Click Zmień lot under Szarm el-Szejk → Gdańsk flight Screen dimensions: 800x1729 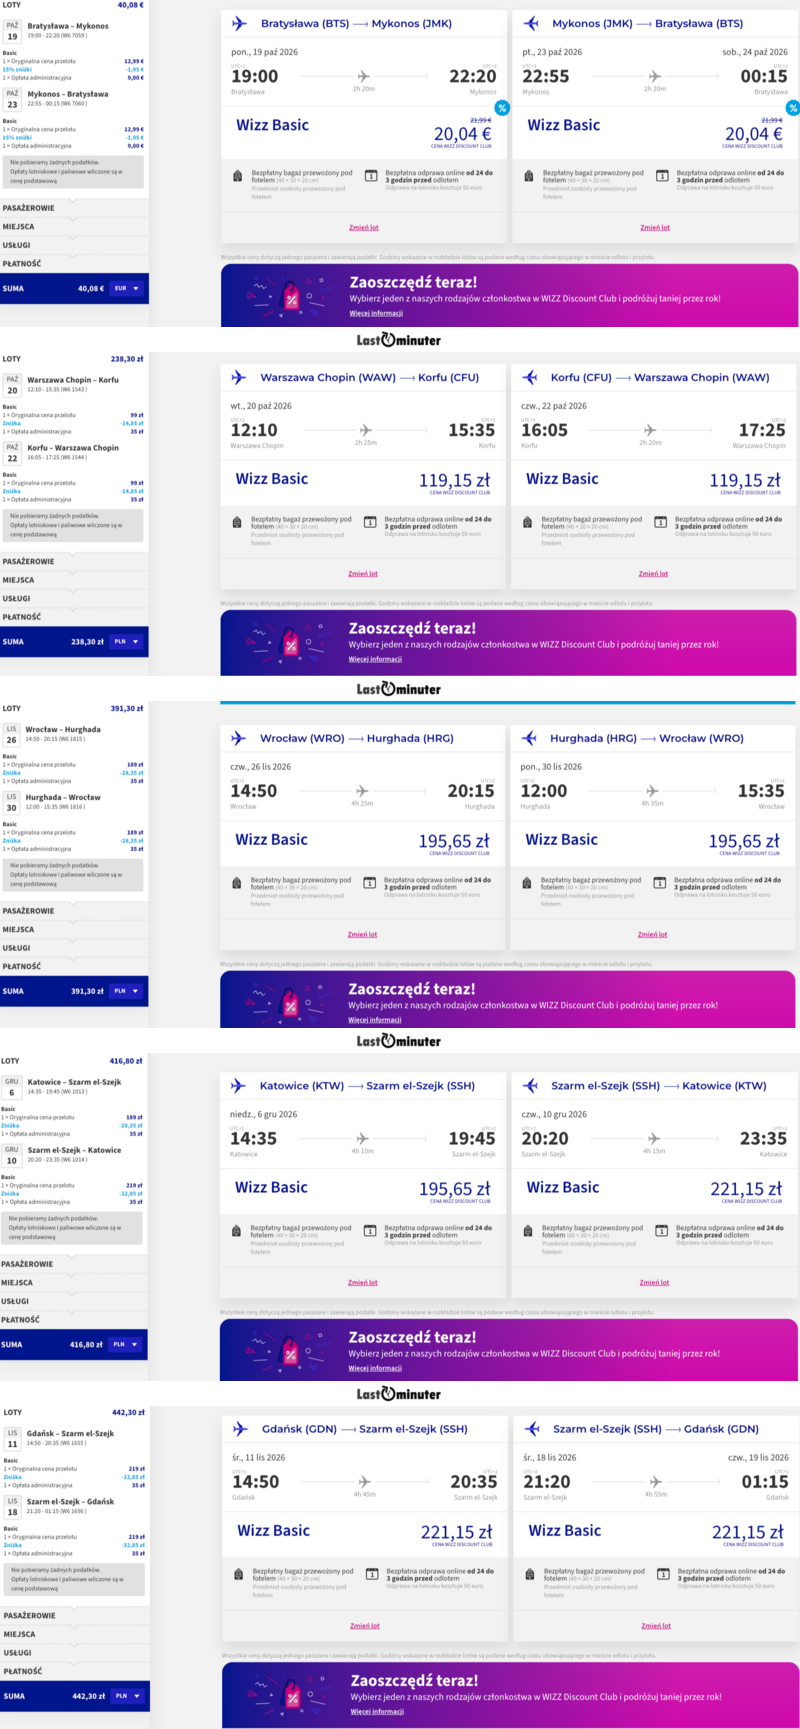pyautogui.click(x=656, y=1625)
